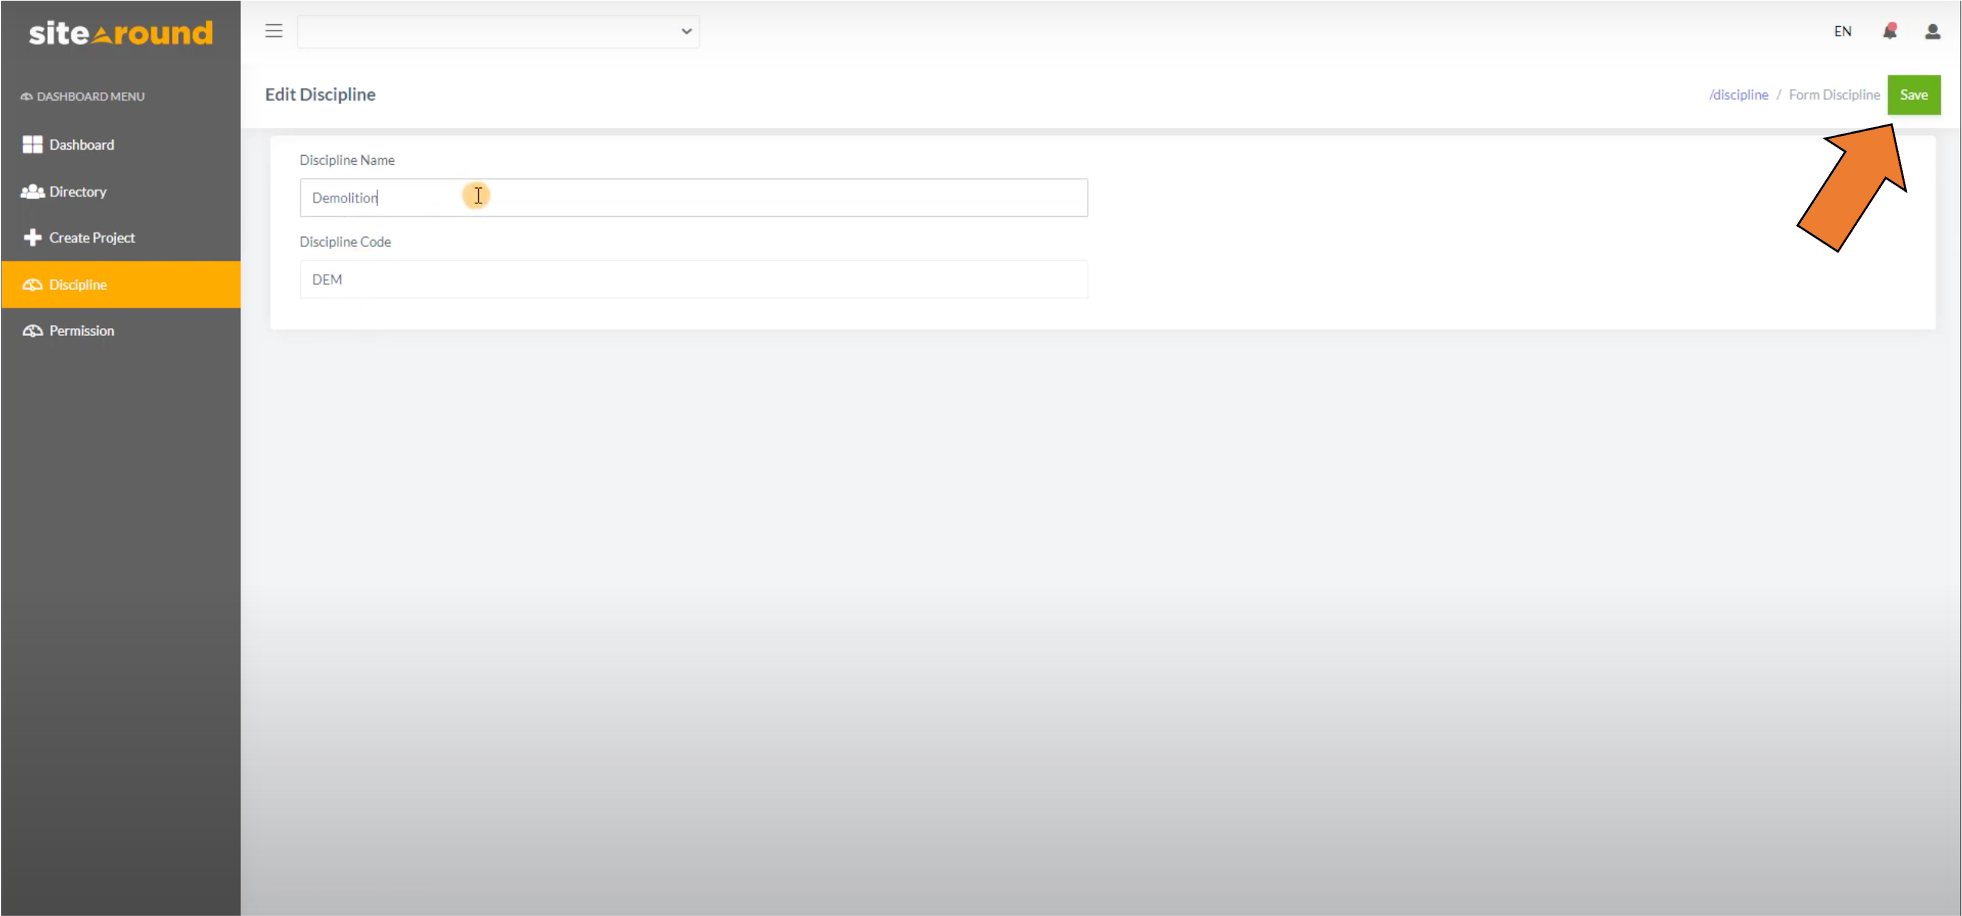
Task: Focus the Discipline Code field
Action: 693,280
